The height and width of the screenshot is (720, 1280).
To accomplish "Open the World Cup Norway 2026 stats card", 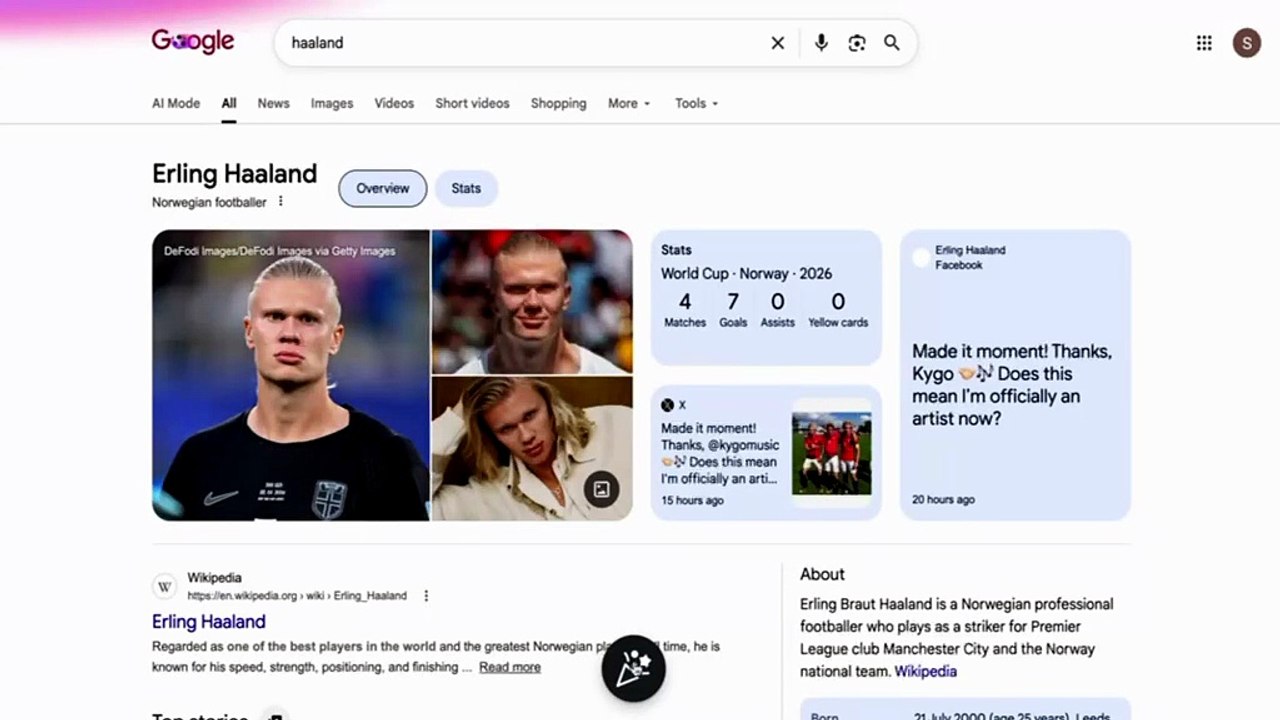I will click(x=766, y=298).
